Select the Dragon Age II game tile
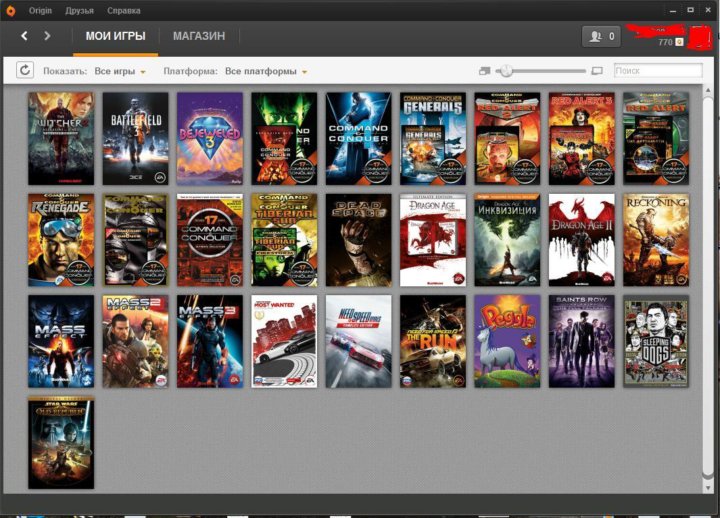720x518 pixels. click(x=582, y=240)
